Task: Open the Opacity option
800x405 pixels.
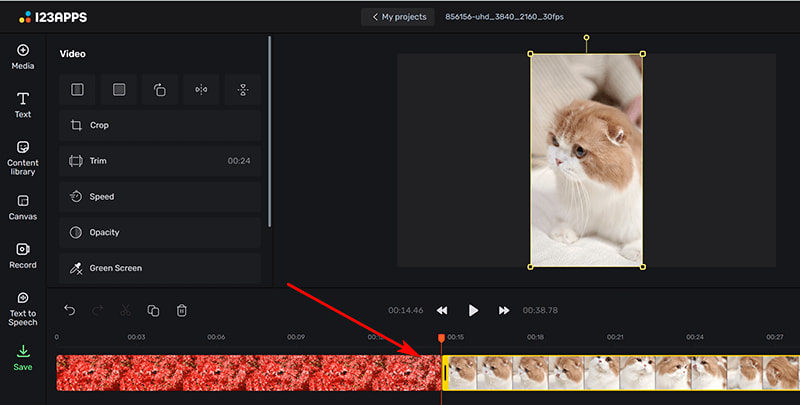Action: (160, 232)
